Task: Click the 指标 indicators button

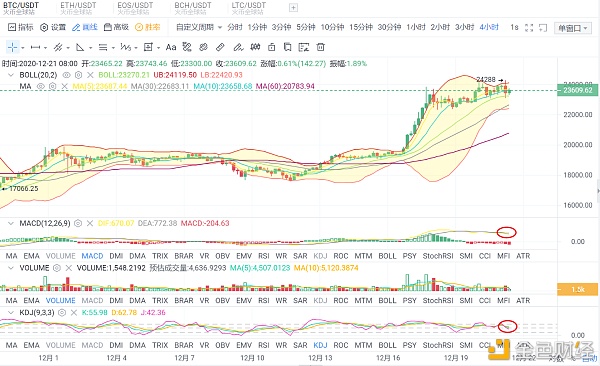Action: pyautogui.click(x=21, y=27)
